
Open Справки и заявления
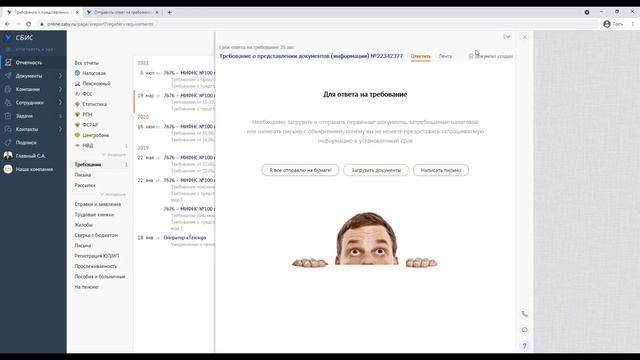(98, 204)
